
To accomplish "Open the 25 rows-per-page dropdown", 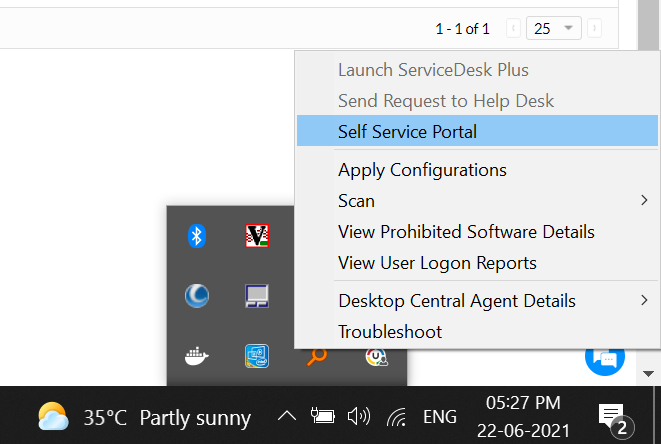I will [554, 28].
